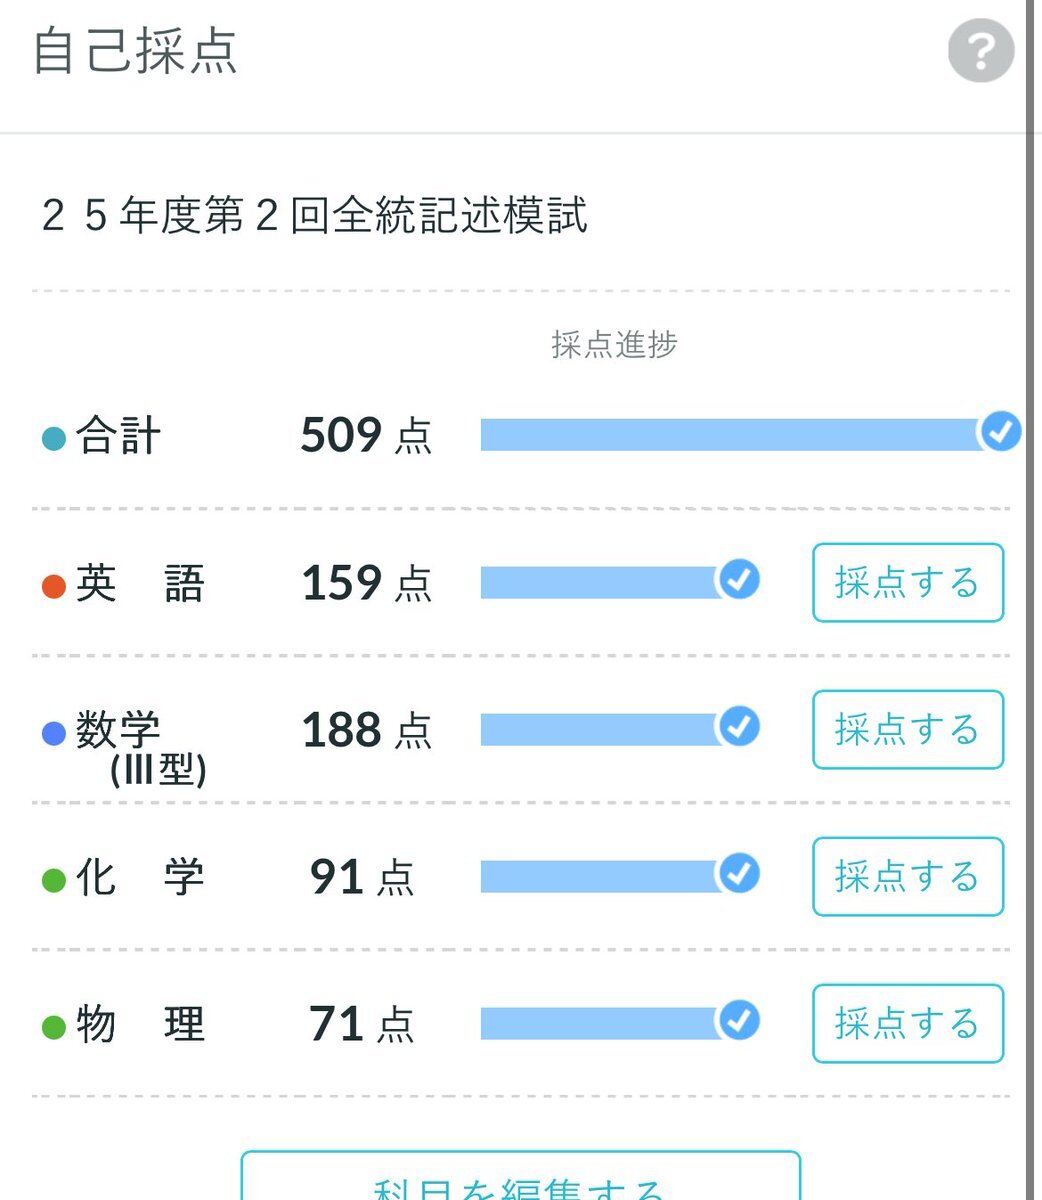This screenshot has height=1200, width=1042.
Task: Click the 英語 scoring progress bar
Action: (x=607, y=582)
